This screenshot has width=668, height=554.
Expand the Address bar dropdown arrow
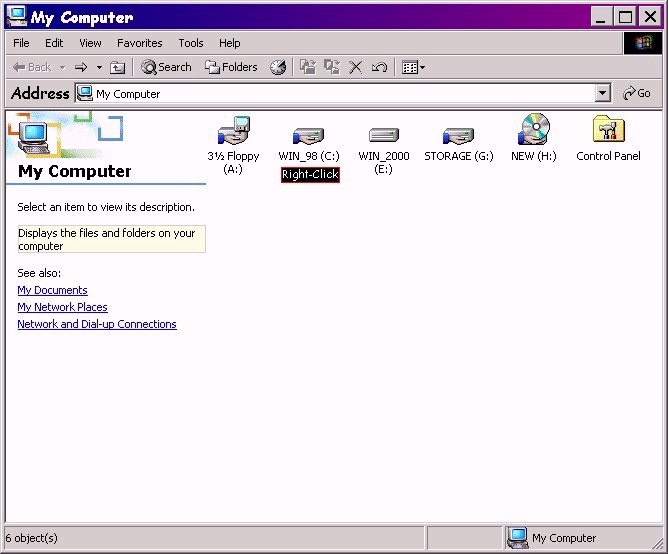[602, 93]
